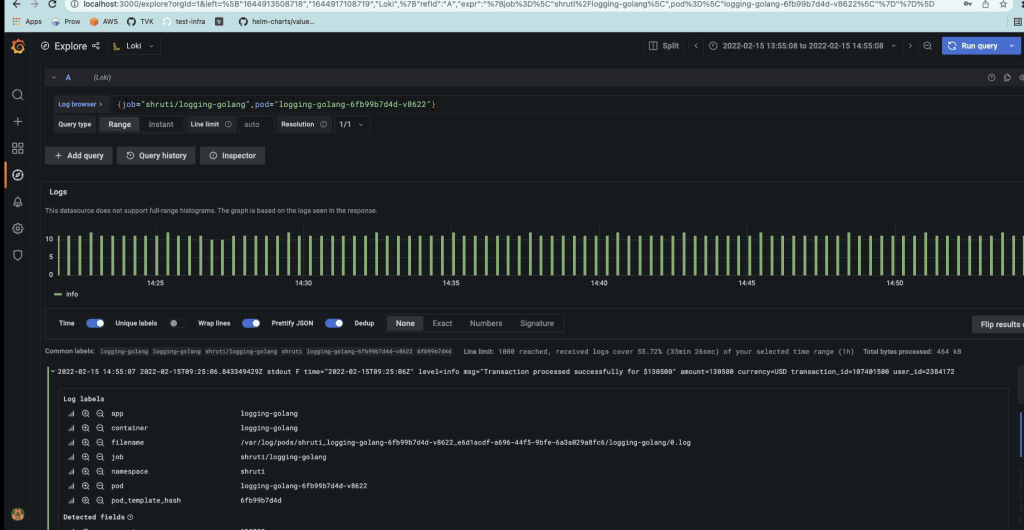Open the Server Admin shield icon

point(18,255)
